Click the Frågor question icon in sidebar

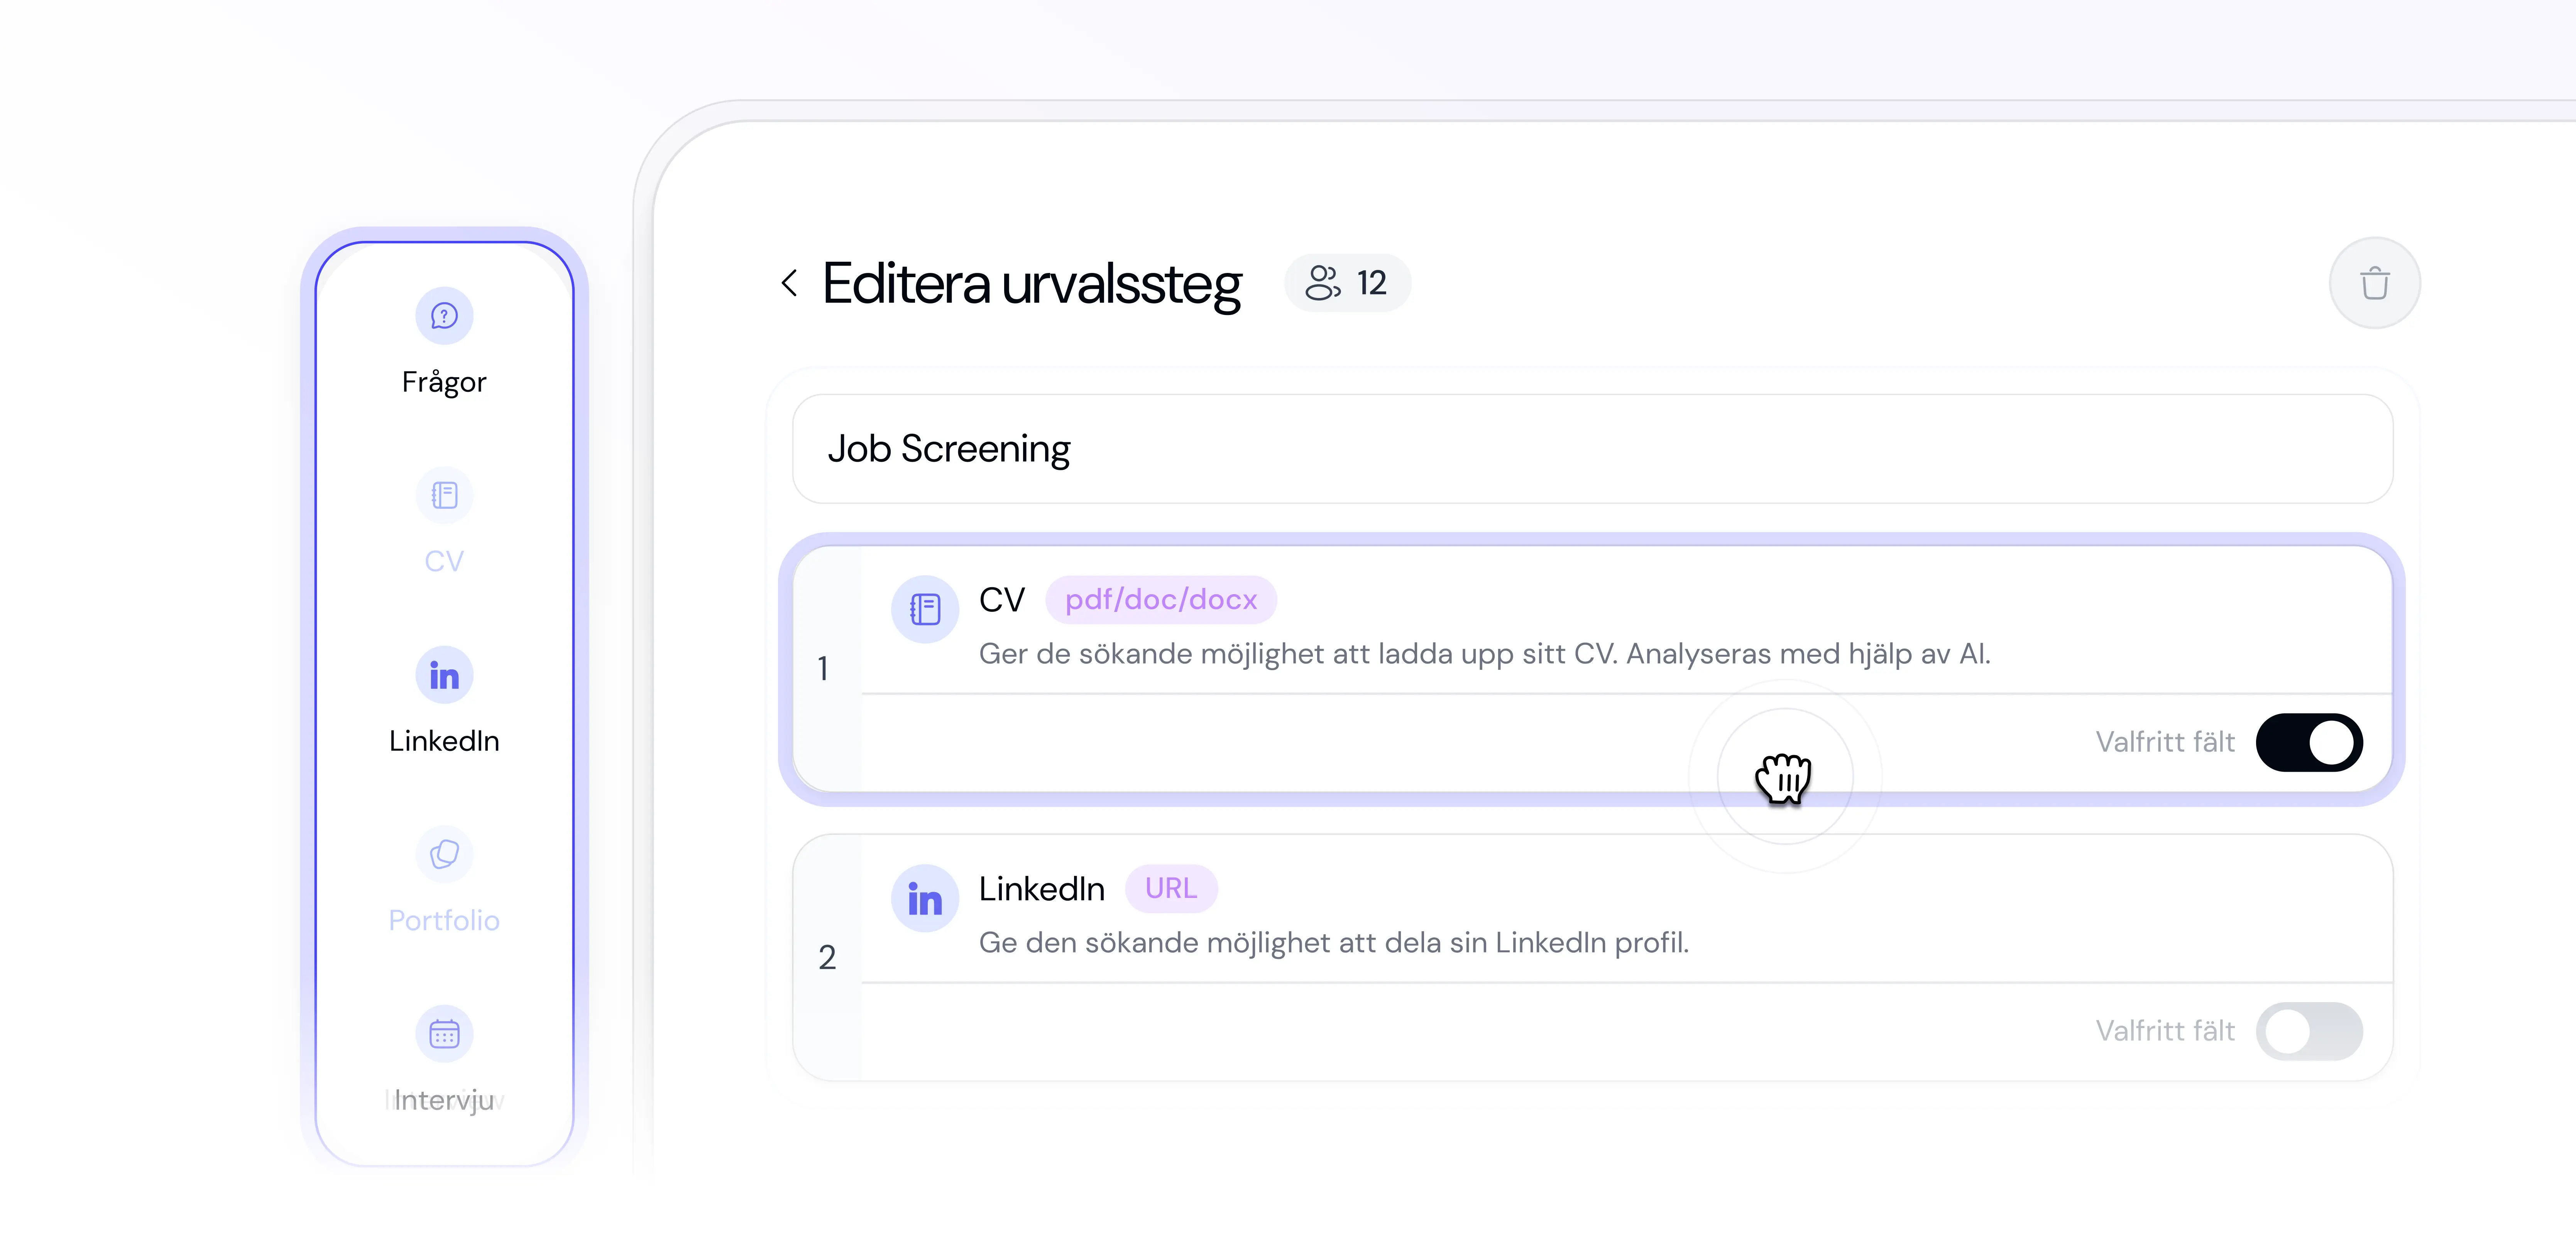coord(444,316)
